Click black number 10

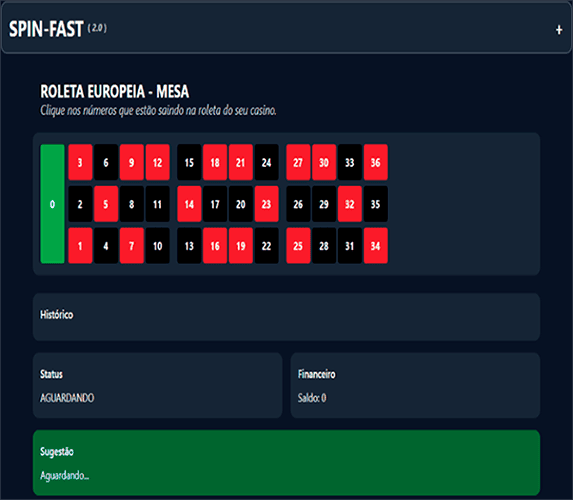pos(158,246)
